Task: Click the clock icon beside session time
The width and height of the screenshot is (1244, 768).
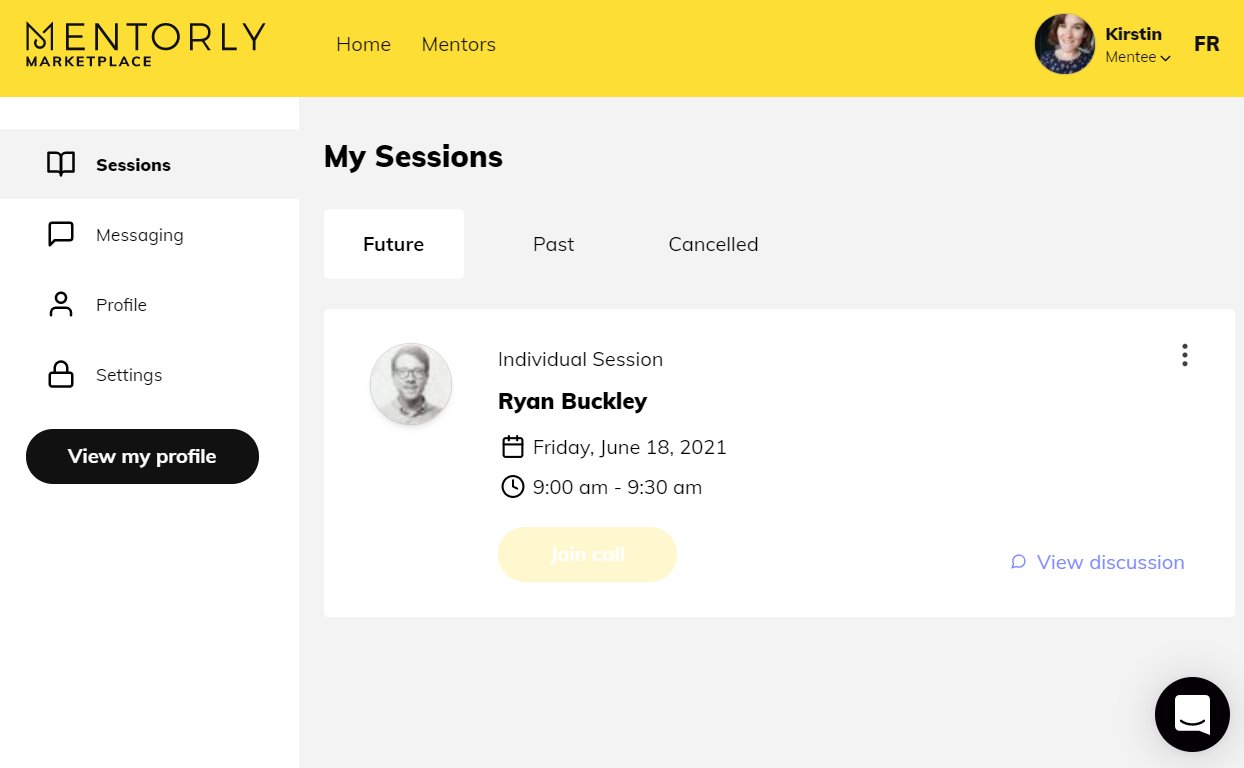Action: (513, 487)
